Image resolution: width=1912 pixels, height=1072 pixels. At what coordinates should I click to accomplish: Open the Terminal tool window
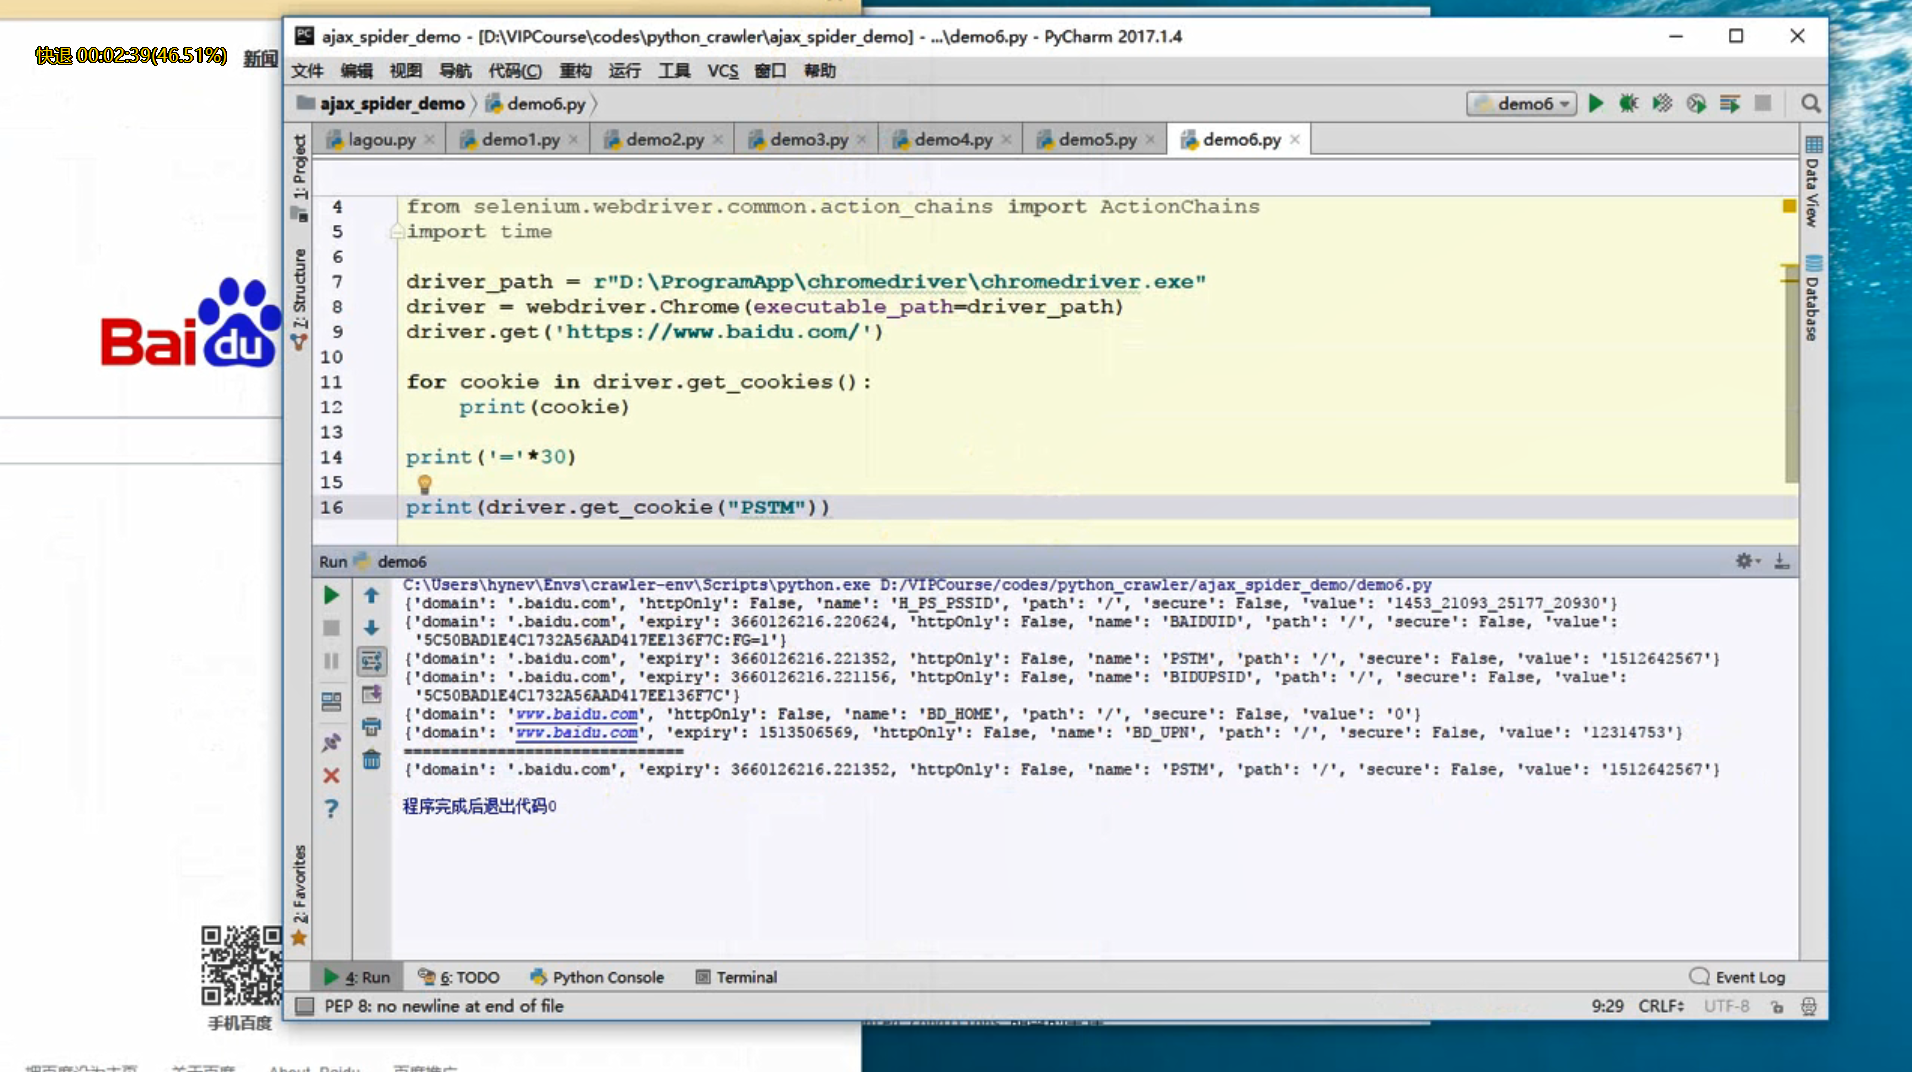pyautogui.click(x=736, y=977)
